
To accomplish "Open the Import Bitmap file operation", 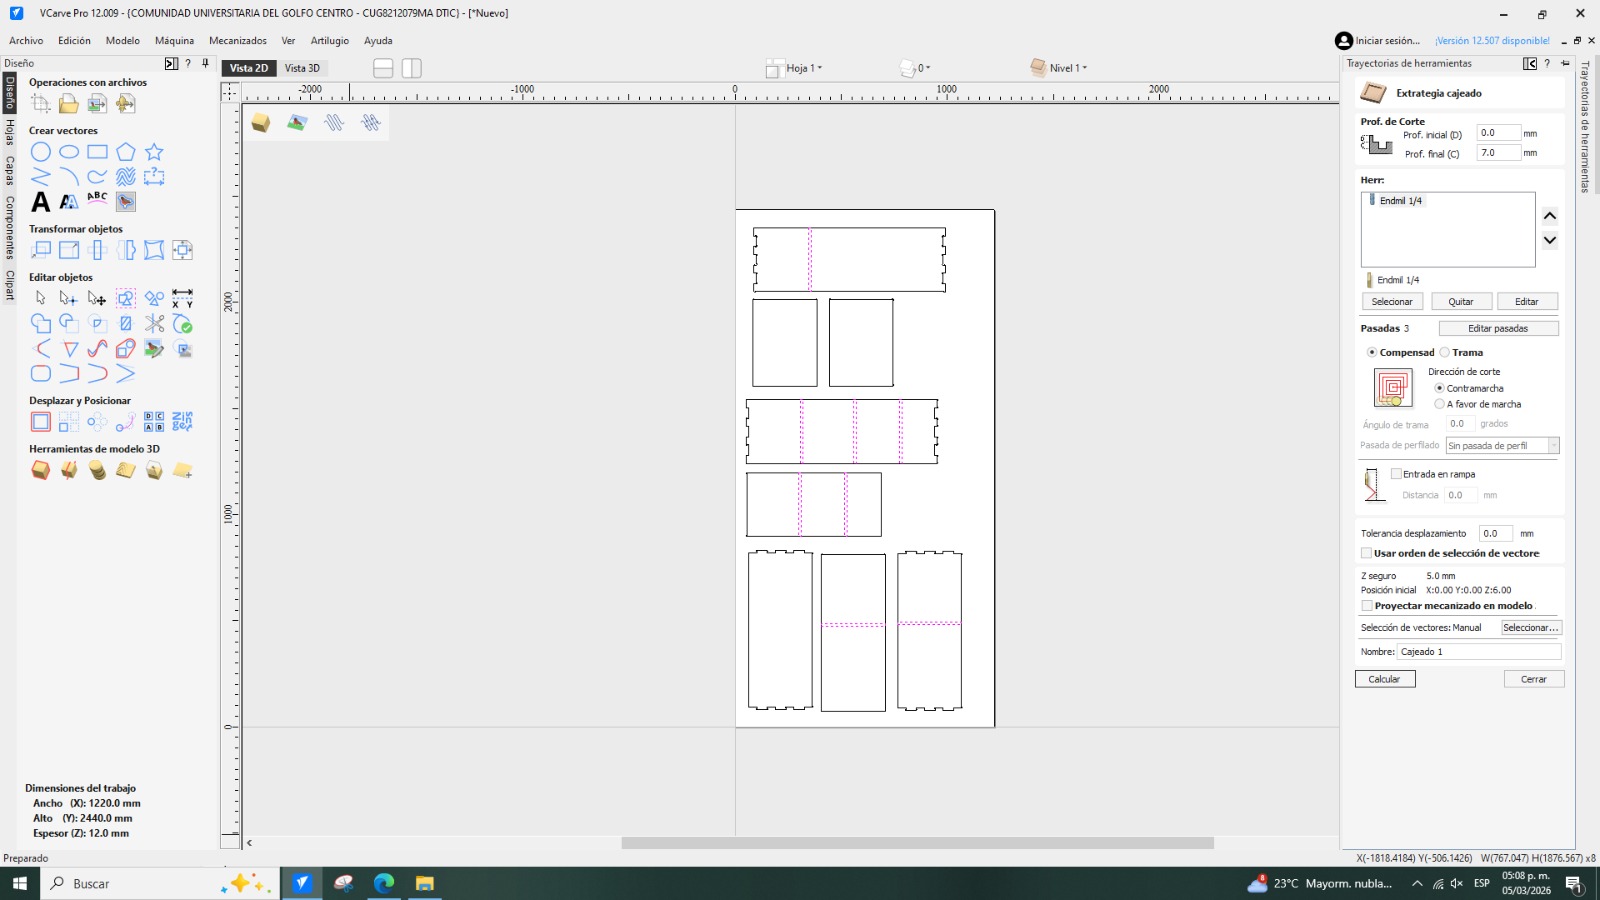I will (97, 104).
